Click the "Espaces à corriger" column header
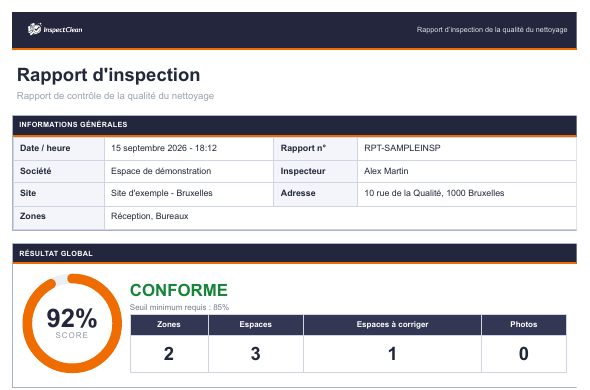Viewport: 590px width, 390px height. (392, 324)
